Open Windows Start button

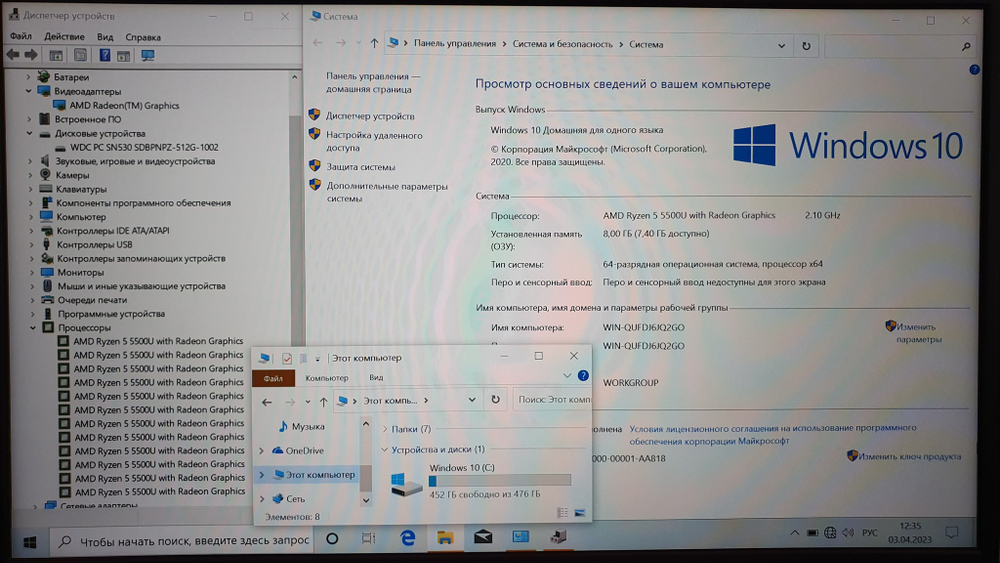29,542
